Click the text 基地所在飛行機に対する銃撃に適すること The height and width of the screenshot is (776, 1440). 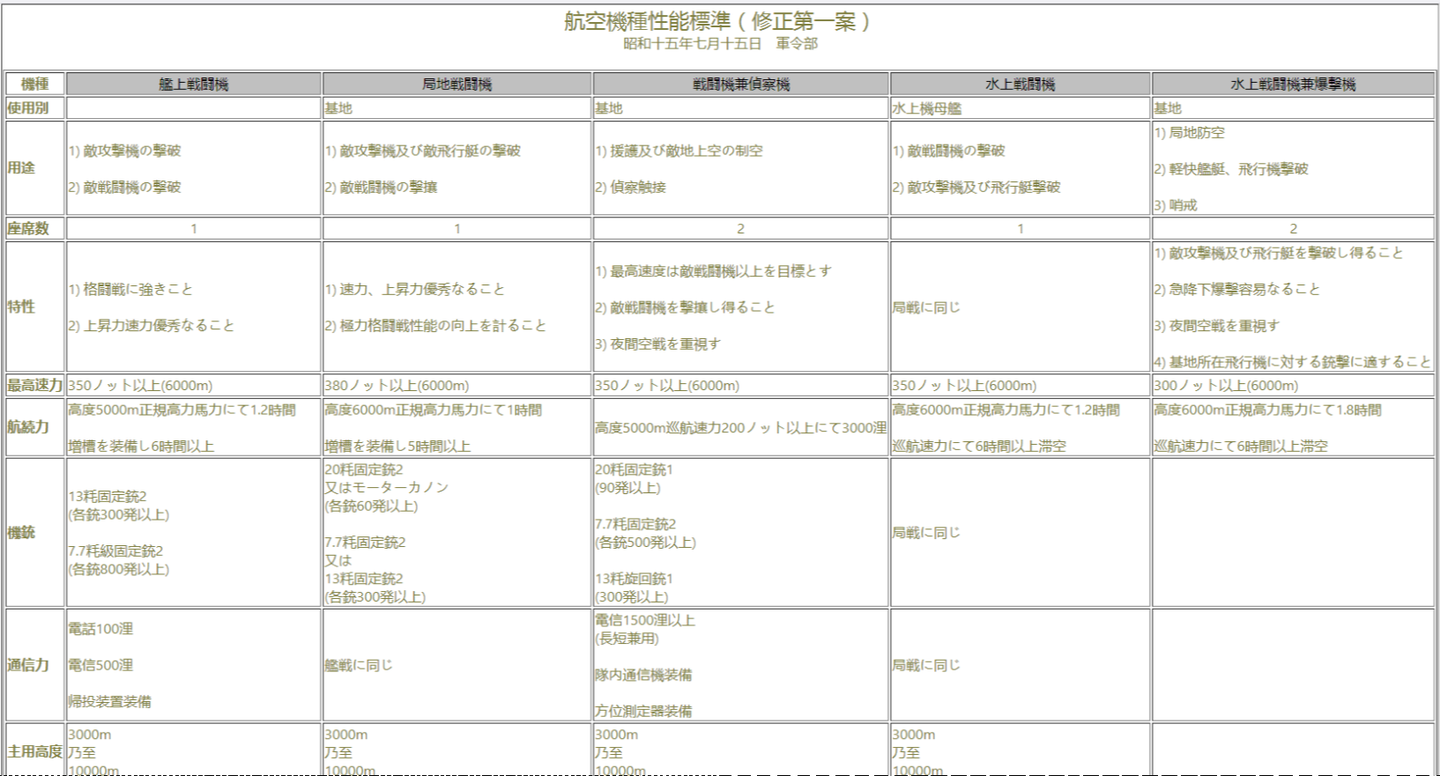coord(1300,362)
